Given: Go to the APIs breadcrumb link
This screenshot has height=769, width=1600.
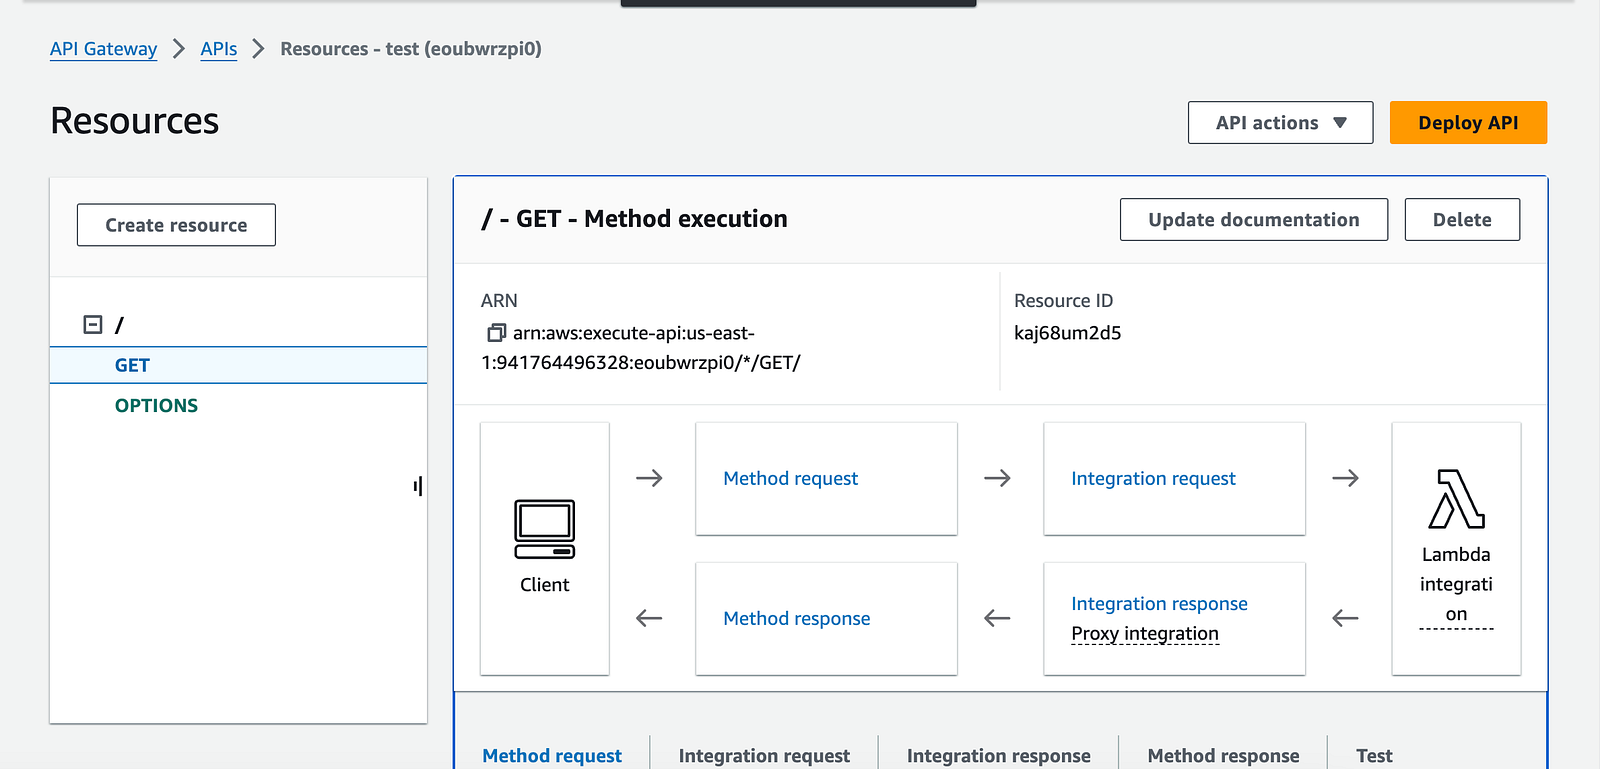Looking at the screenshot, I should (219, 49).
